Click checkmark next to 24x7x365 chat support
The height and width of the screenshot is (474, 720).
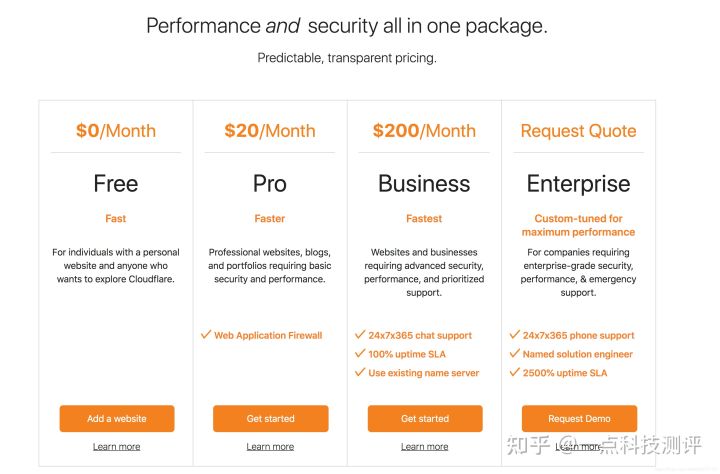point(360,335)
